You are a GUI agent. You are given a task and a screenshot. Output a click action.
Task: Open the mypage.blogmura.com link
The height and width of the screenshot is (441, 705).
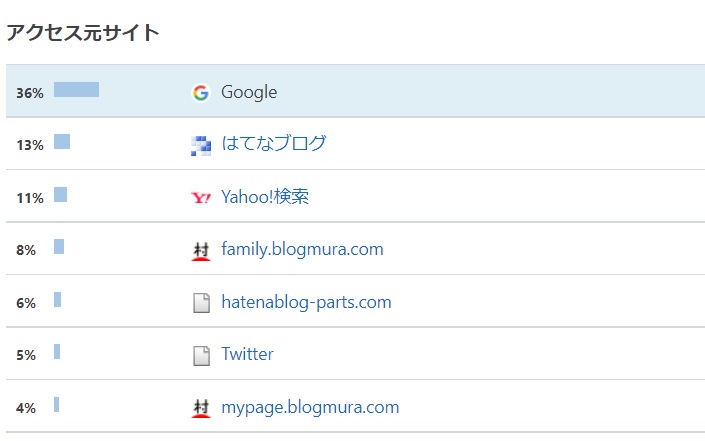[x=310, y=408]
